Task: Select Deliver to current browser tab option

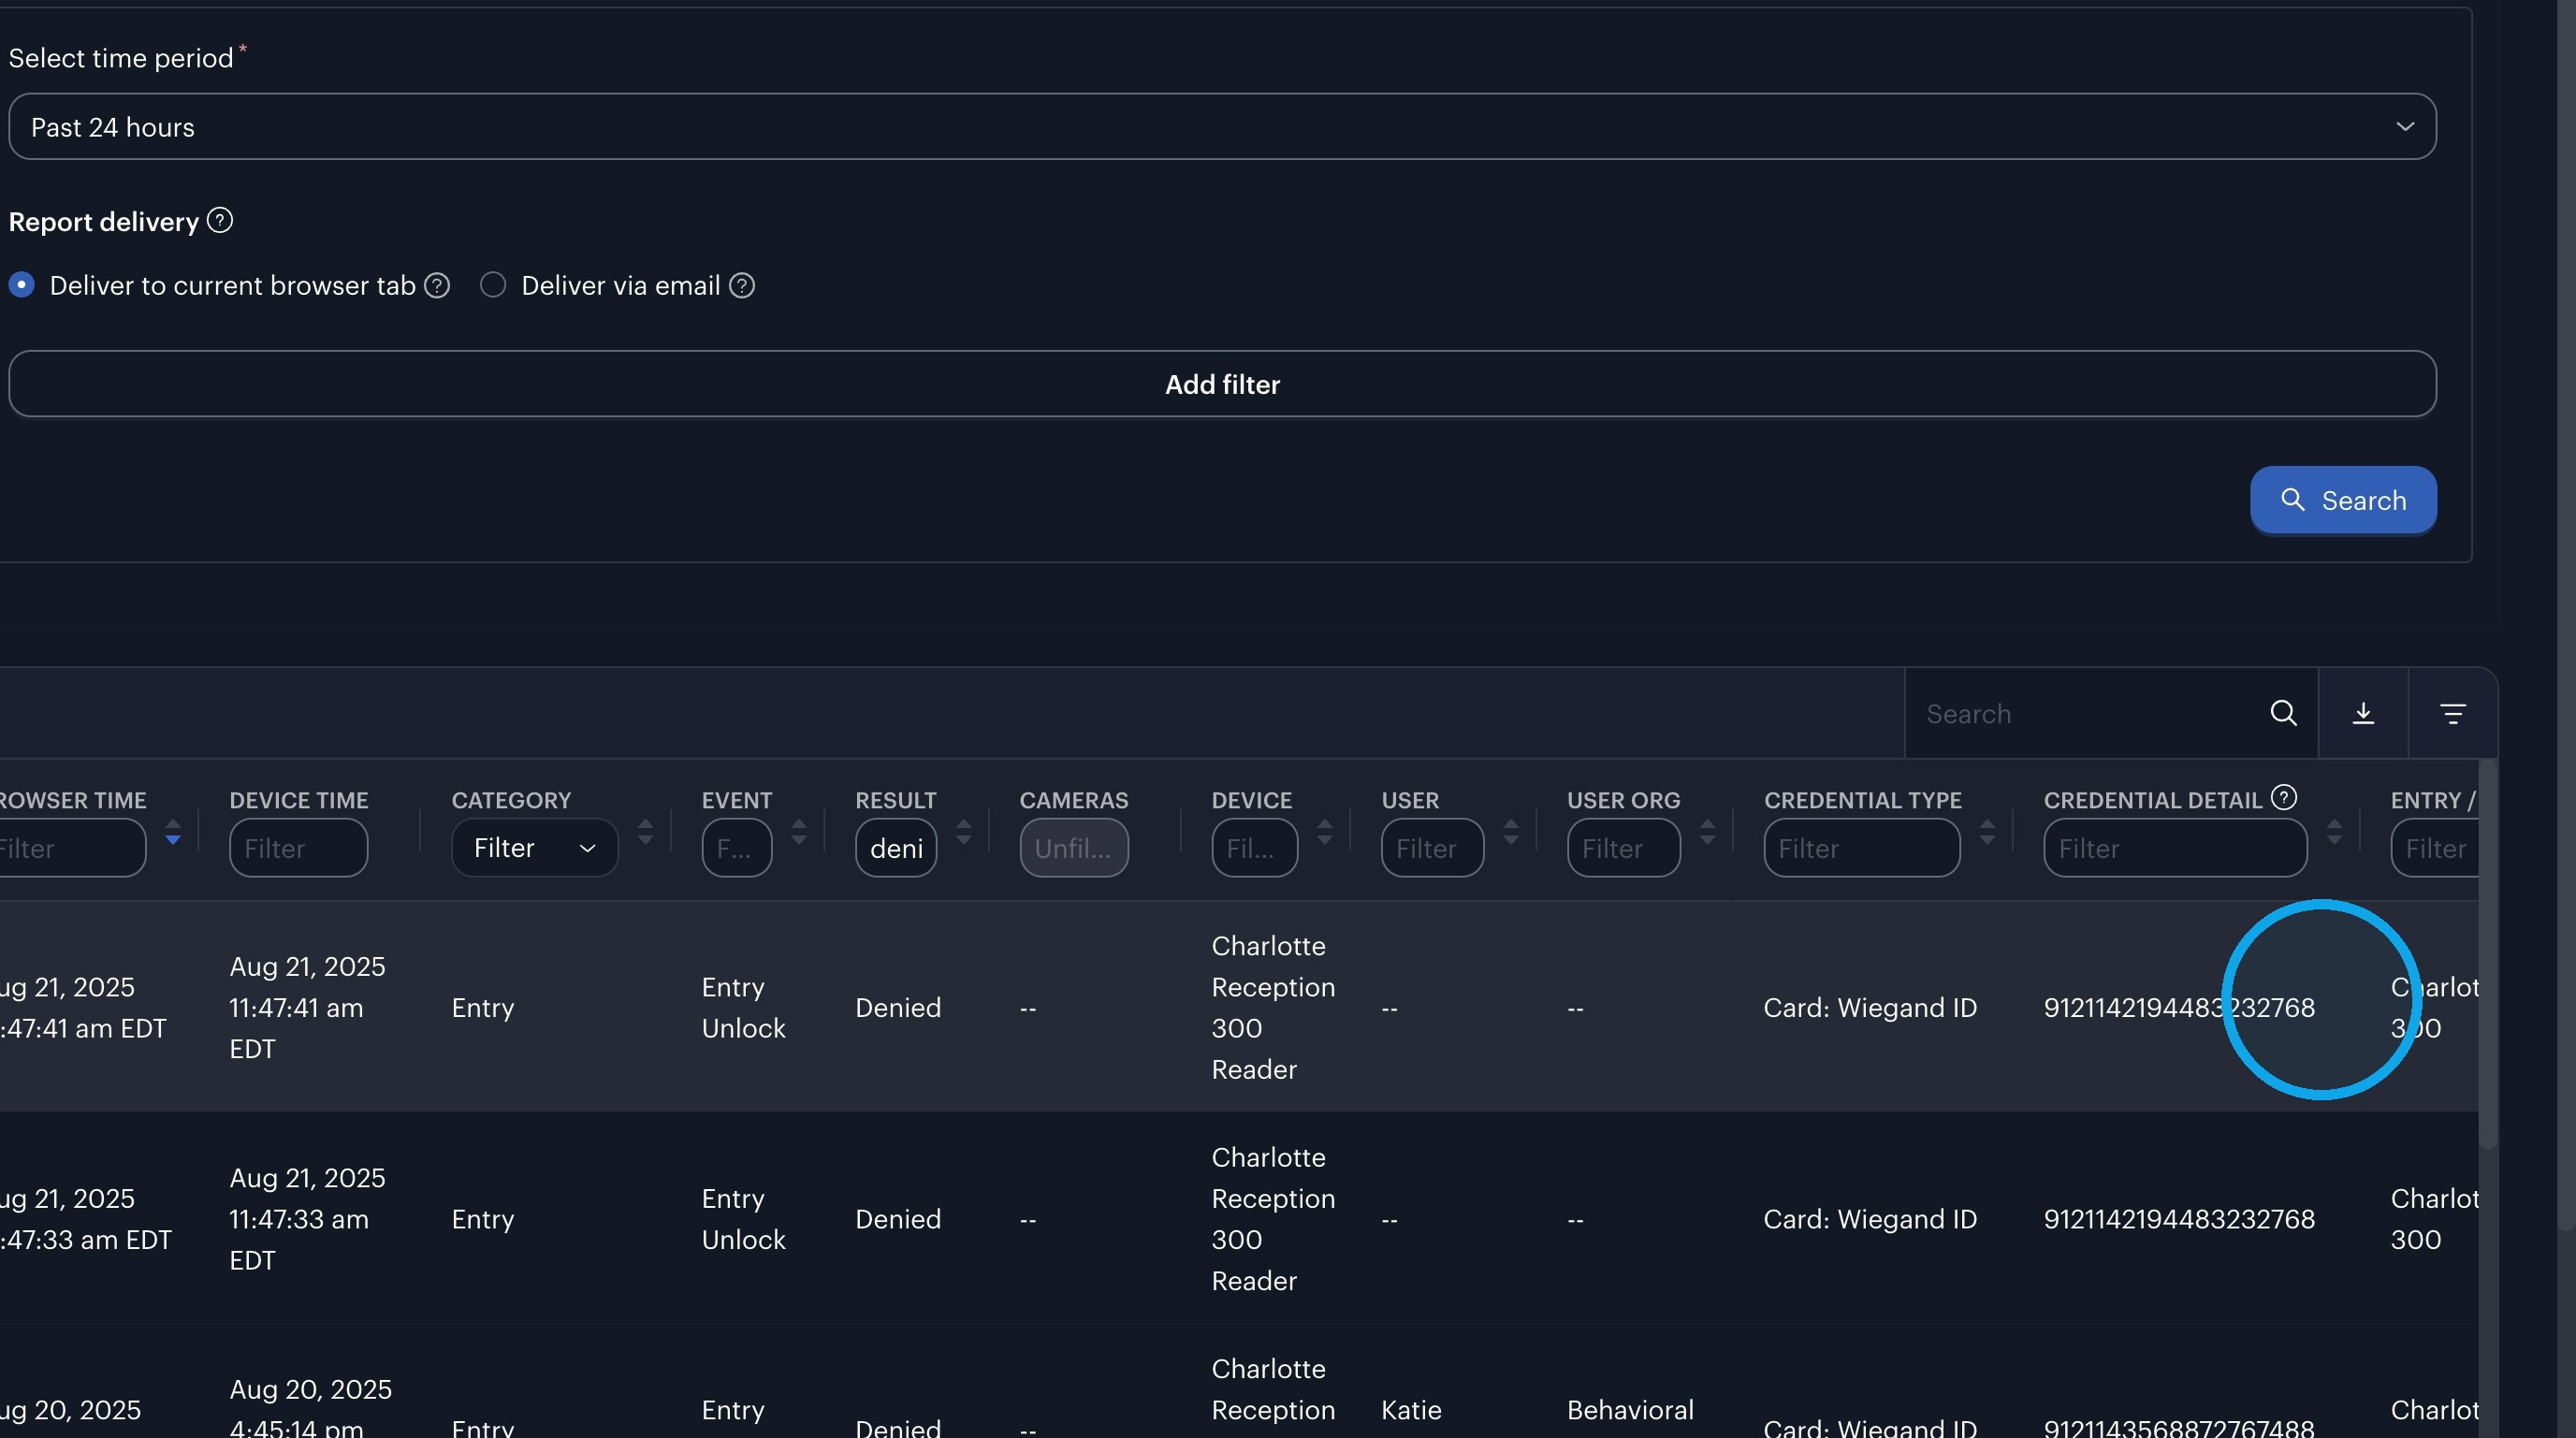Action: click(21, 285)
